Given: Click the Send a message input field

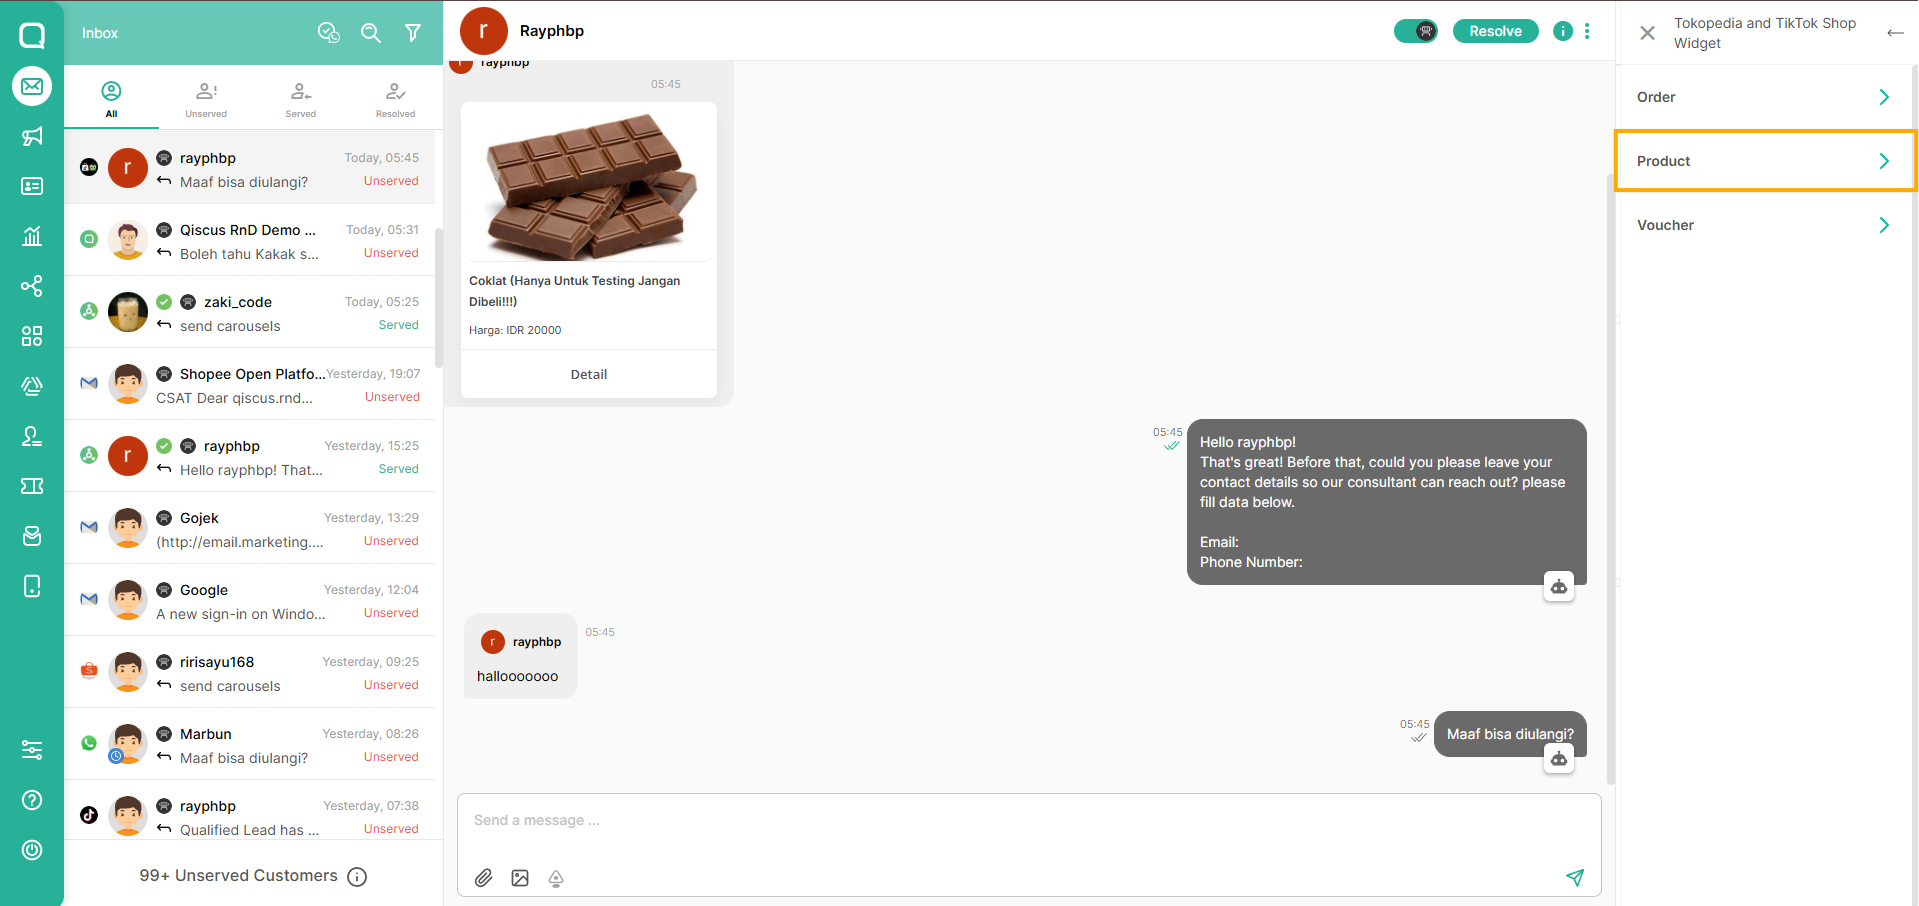Looking at the screenshot, I should pos(1028,820).
